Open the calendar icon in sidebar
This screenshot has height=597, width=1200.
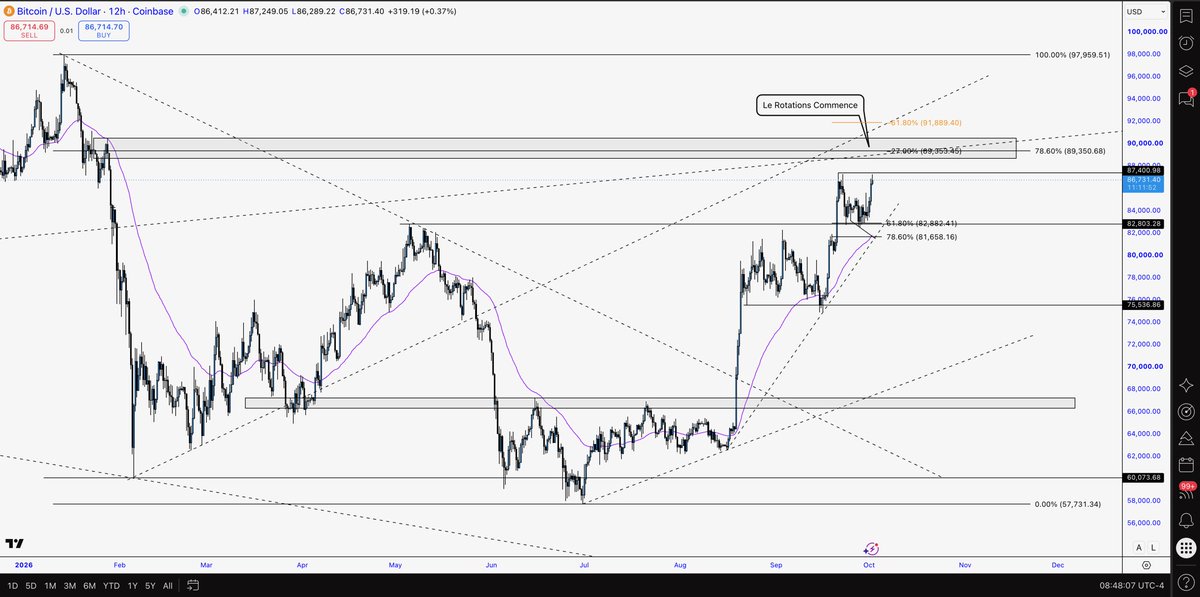tap(1186, 465)
